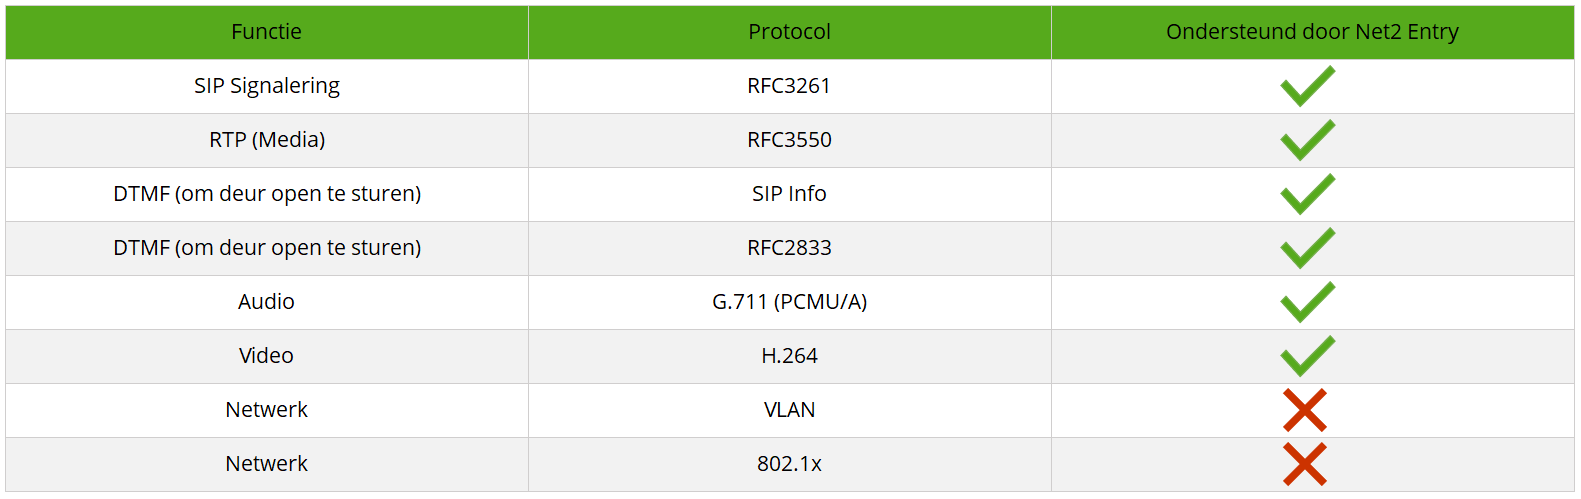Image resolution: width=1581 pixels, height=499 pixels.
Task: Click the checkmark in the RFC2833 row
Action: [x=1307, y=248]
